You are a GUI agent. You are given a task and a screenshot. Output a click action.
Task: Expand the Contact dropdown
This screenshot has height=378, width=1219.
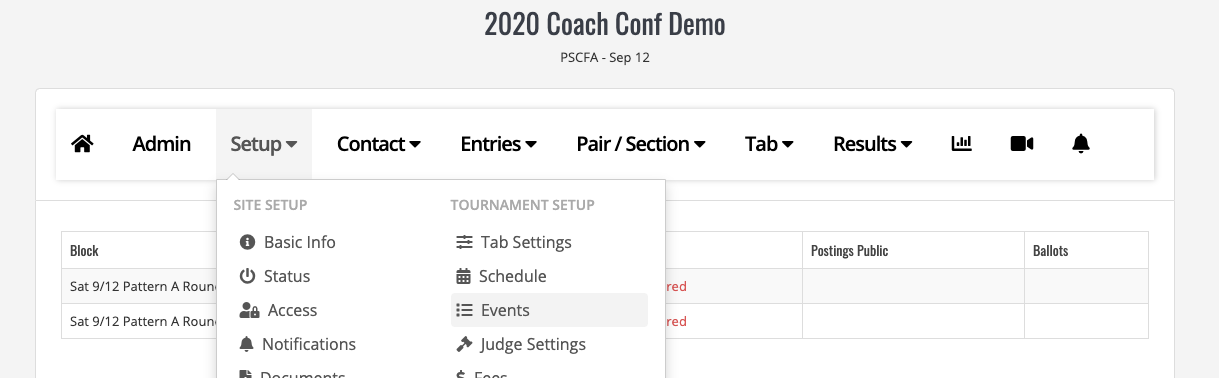pos(379,144)
